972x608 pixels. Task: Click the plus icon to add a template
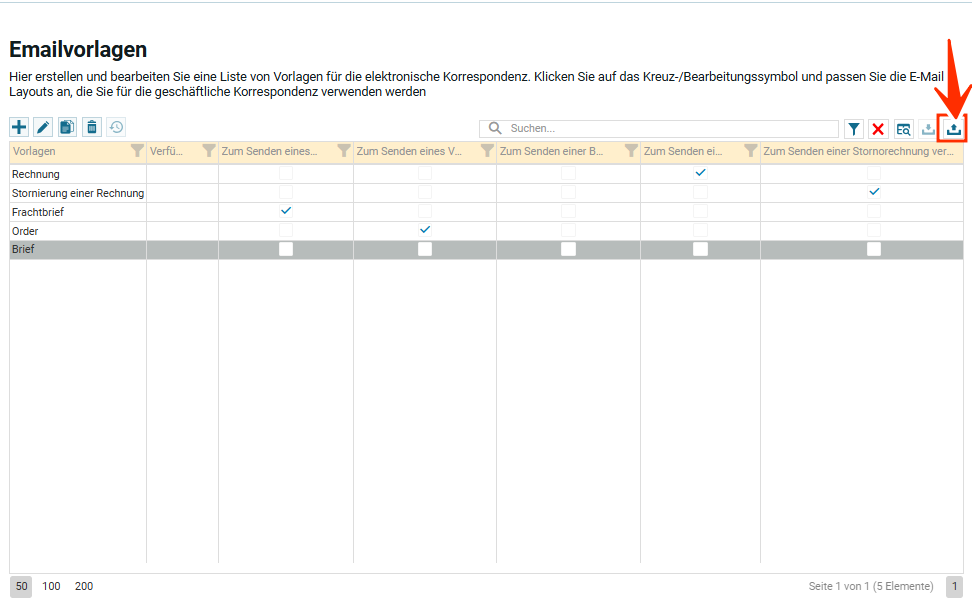(x=19, y=127)
